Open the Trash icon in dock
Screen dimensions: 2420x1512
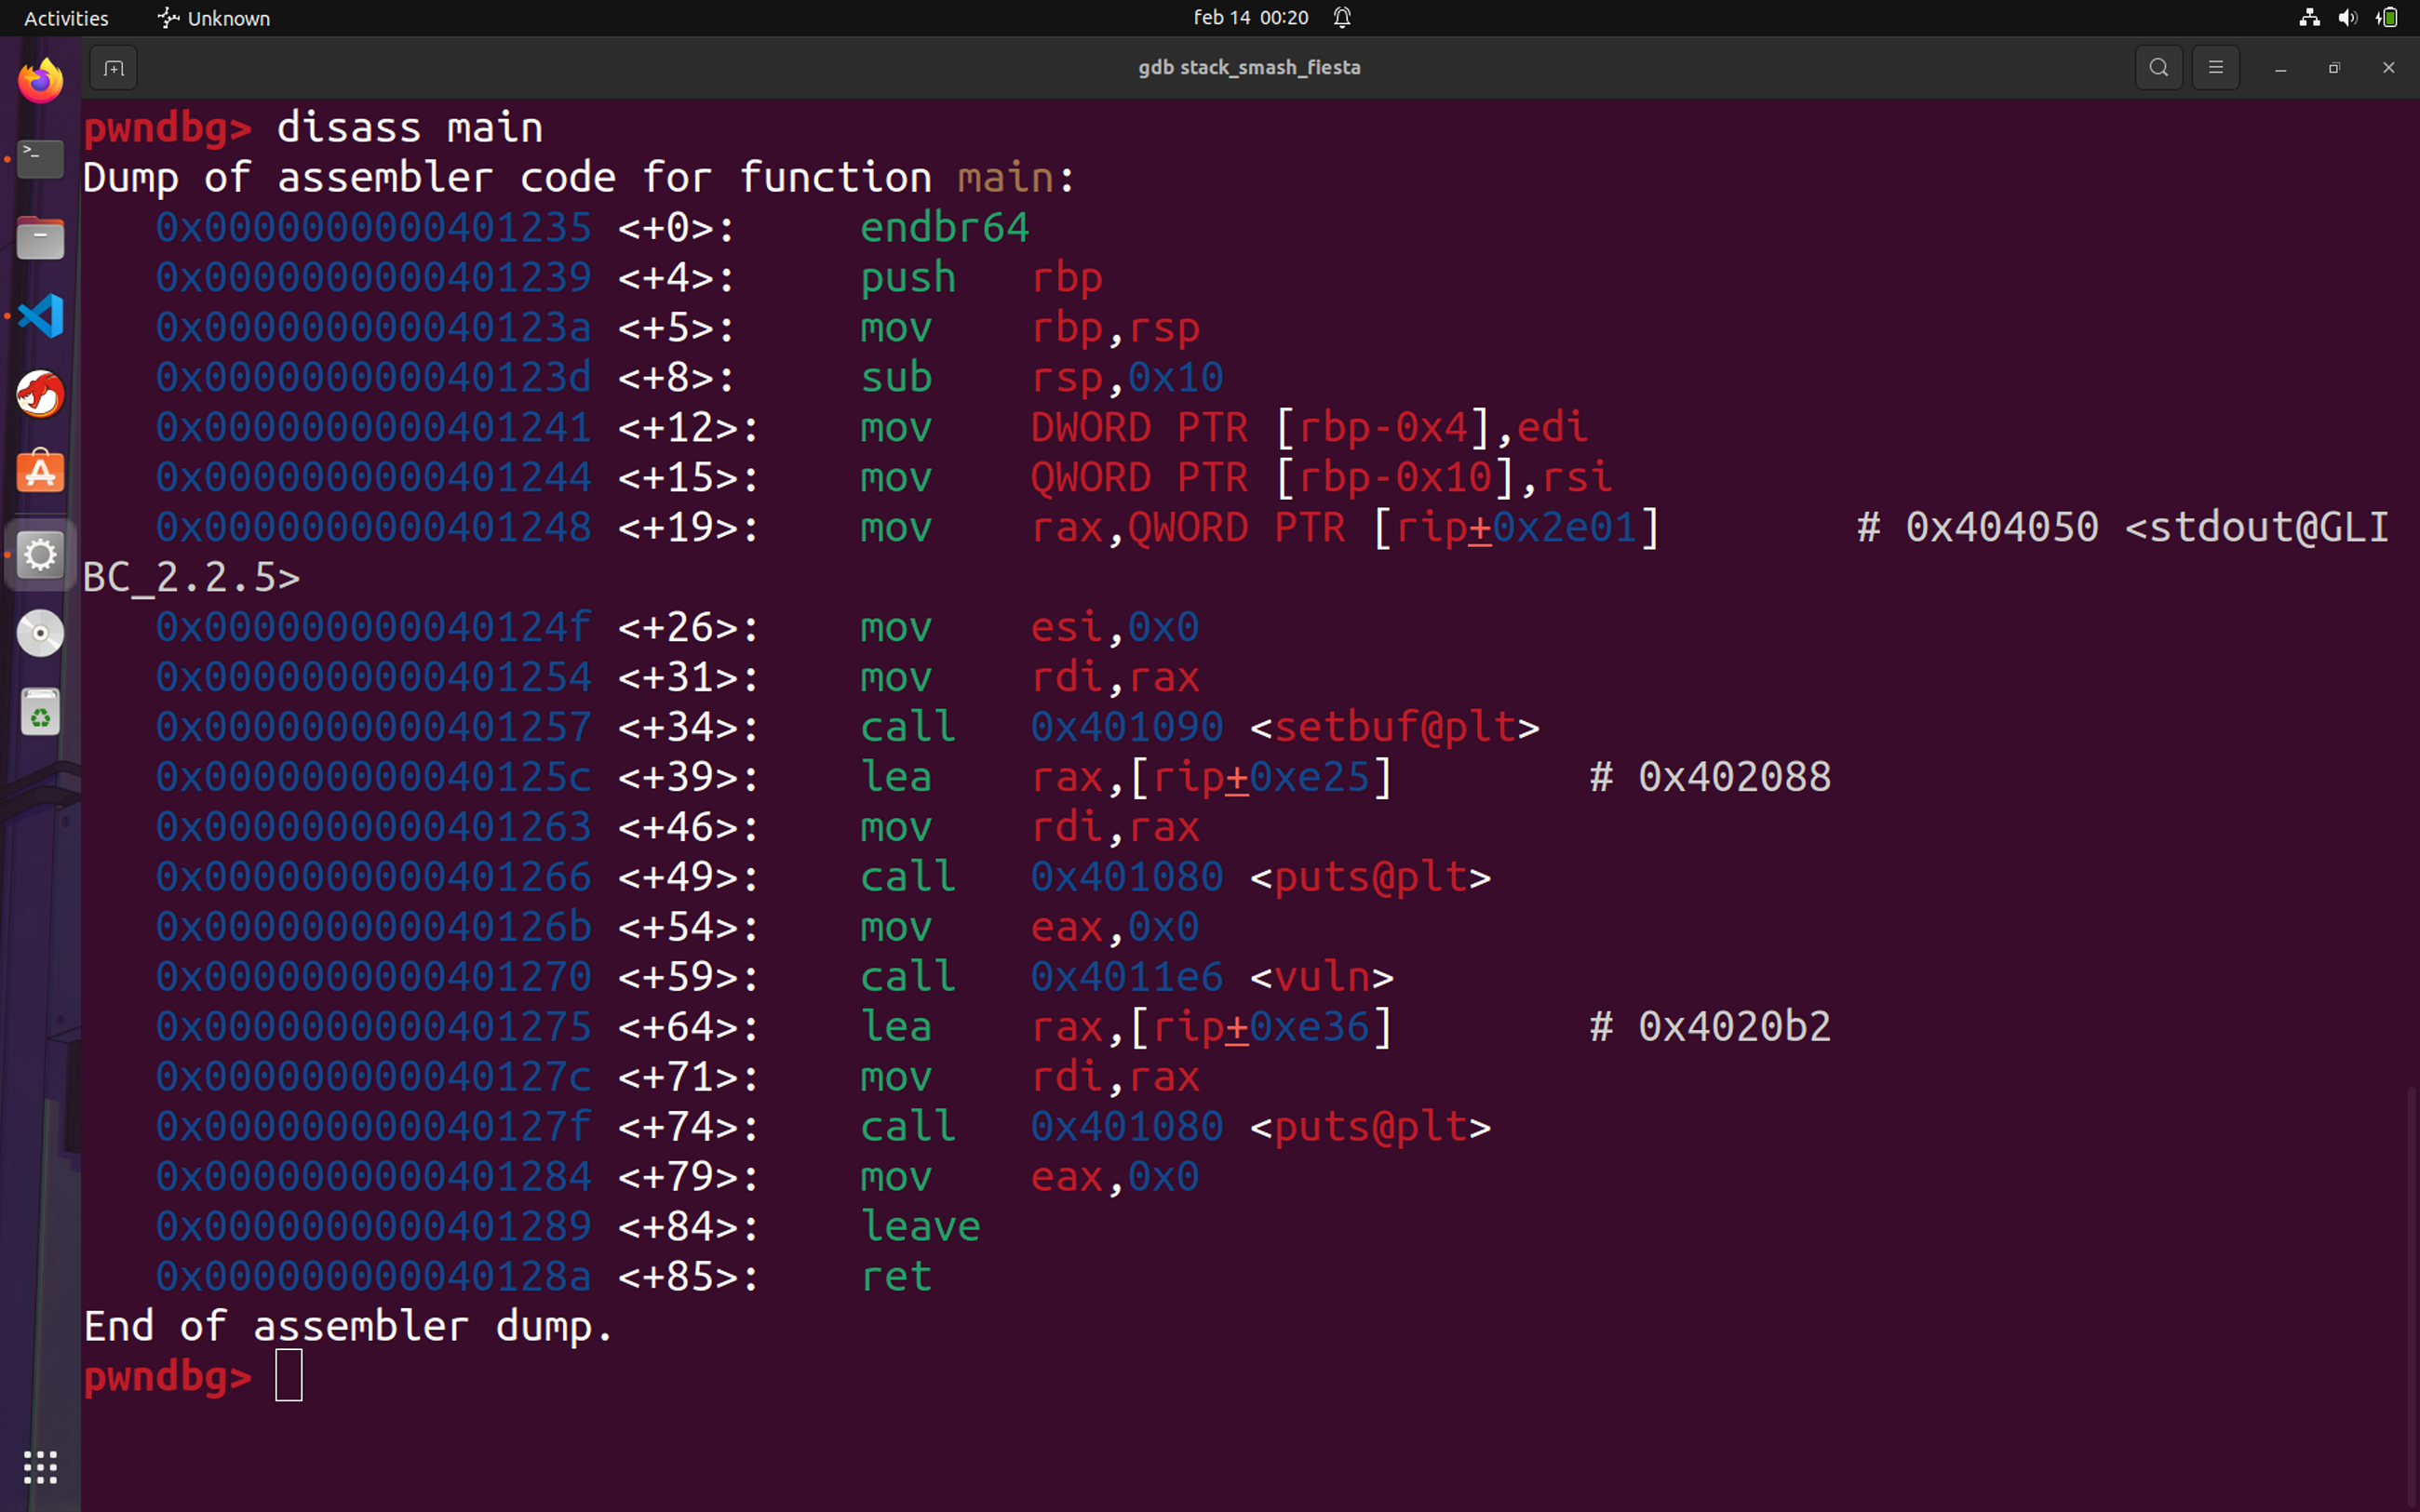41,712
